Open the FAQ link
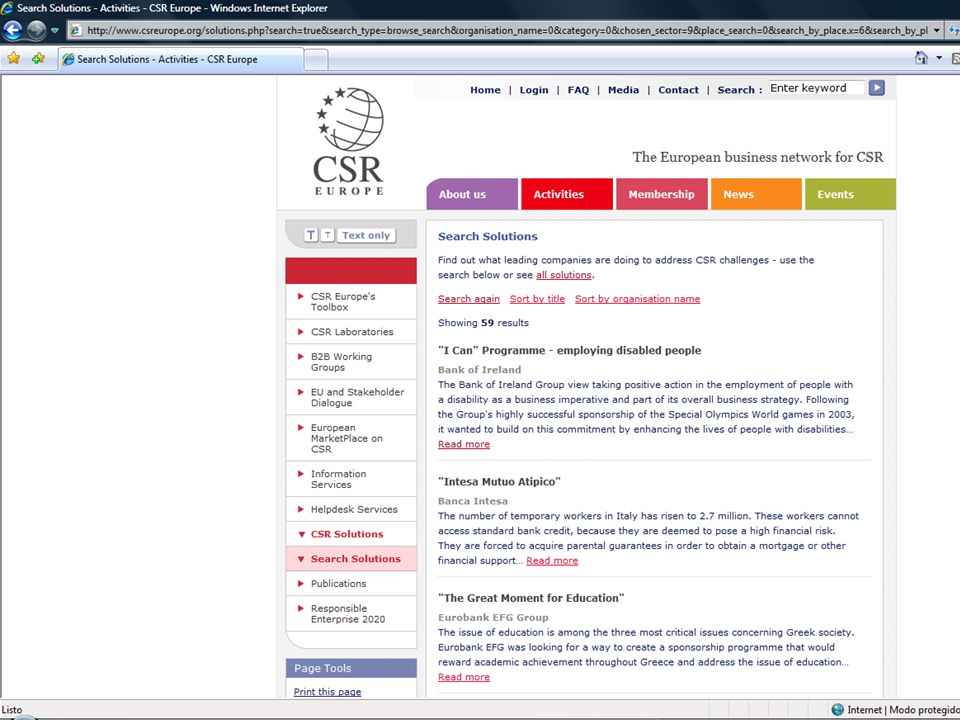This screenshot has height=720, width=960. [578, 90]
